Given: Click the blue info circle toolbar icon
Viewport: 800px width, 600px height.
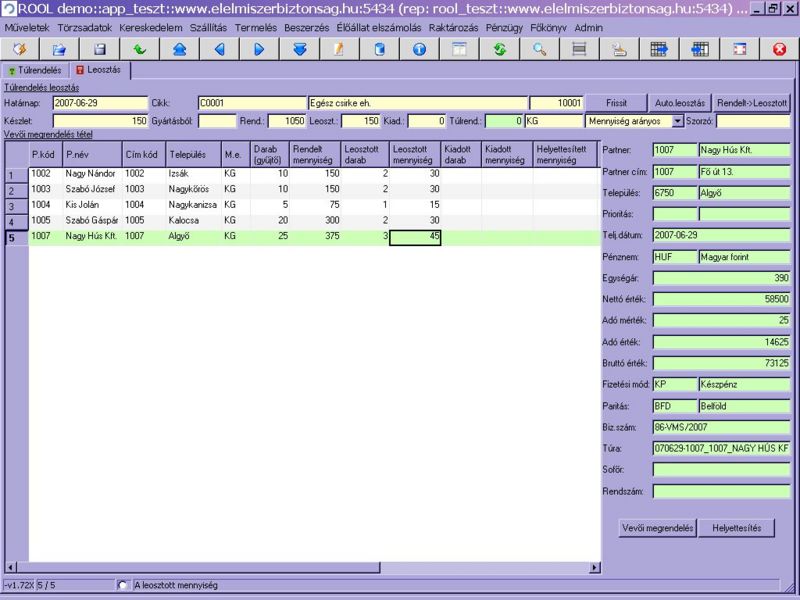Looking at the screenshot, I should pyautogui.click(x=419, y=48).
